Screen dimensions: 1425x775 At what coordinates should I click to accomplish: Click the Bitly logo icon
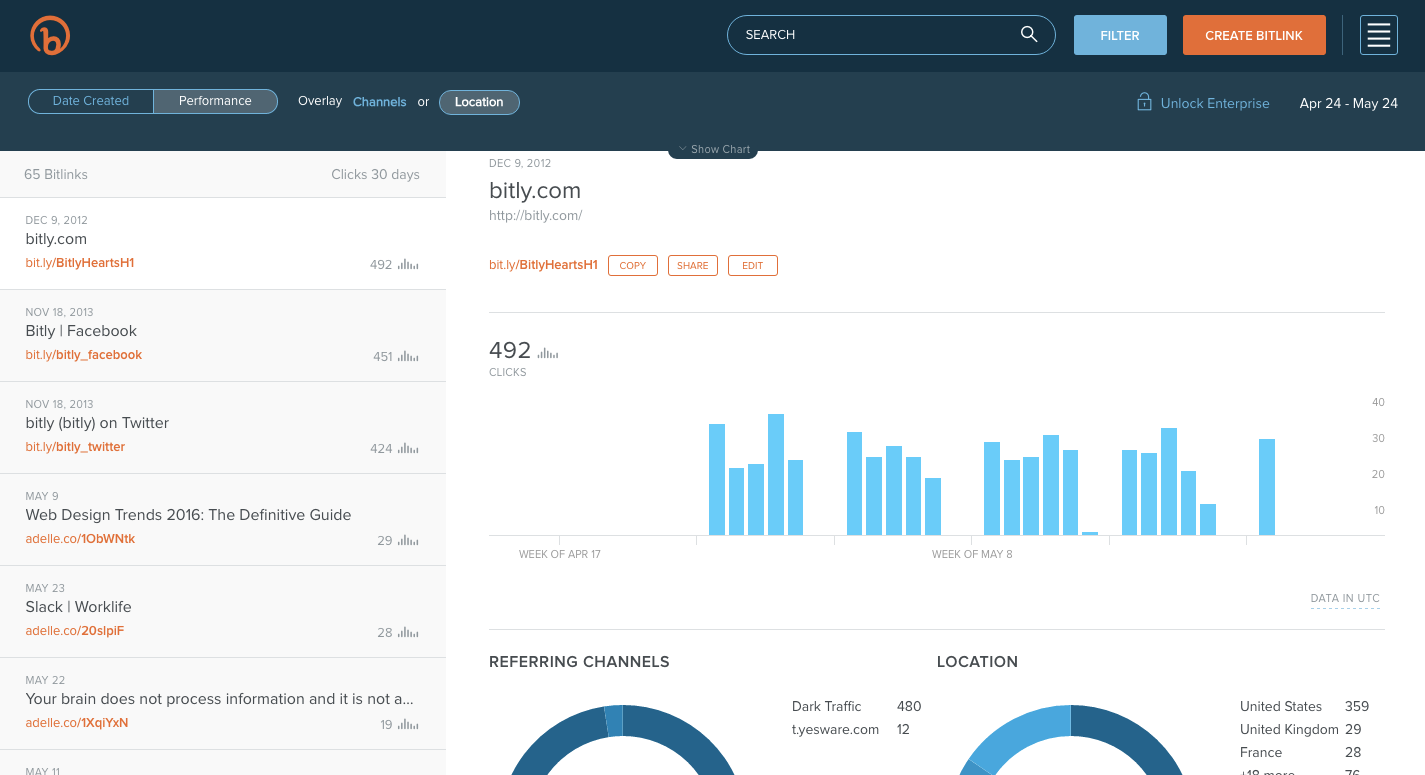[x=50, y=35]
